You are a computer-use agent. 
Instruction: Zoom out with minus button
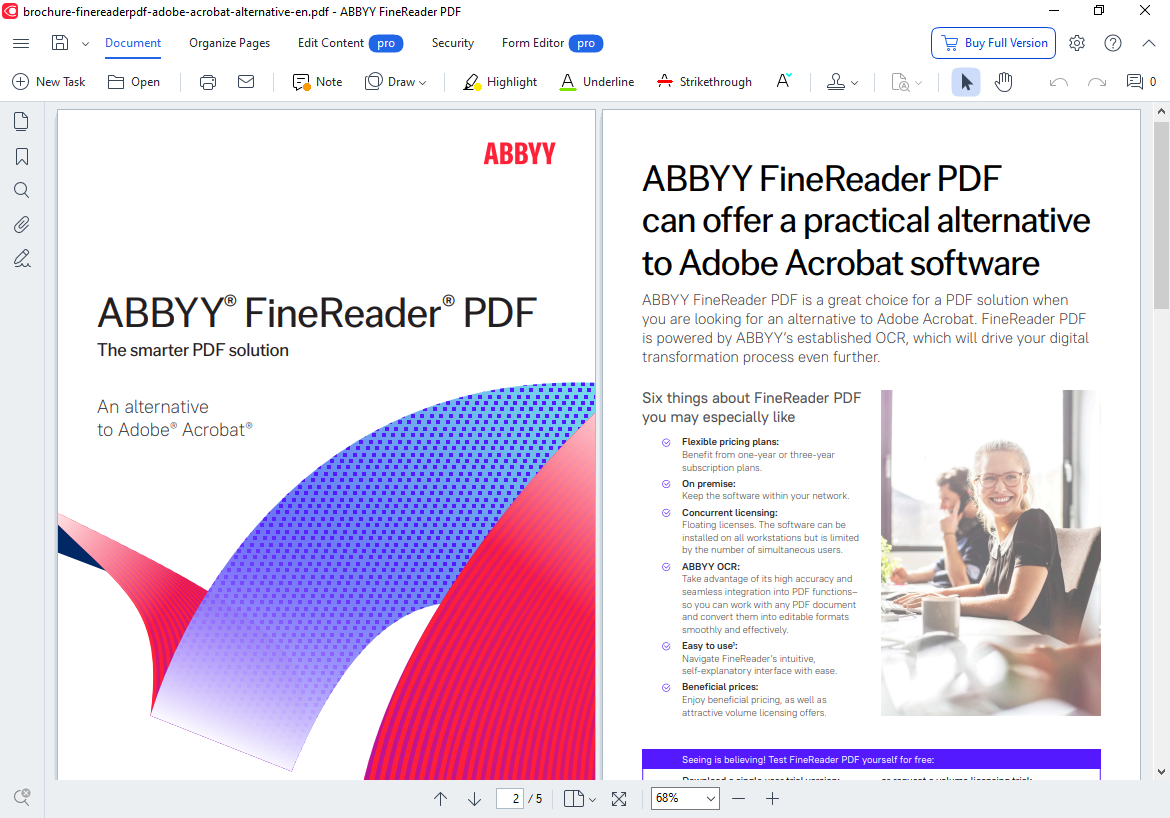[739, 799]
